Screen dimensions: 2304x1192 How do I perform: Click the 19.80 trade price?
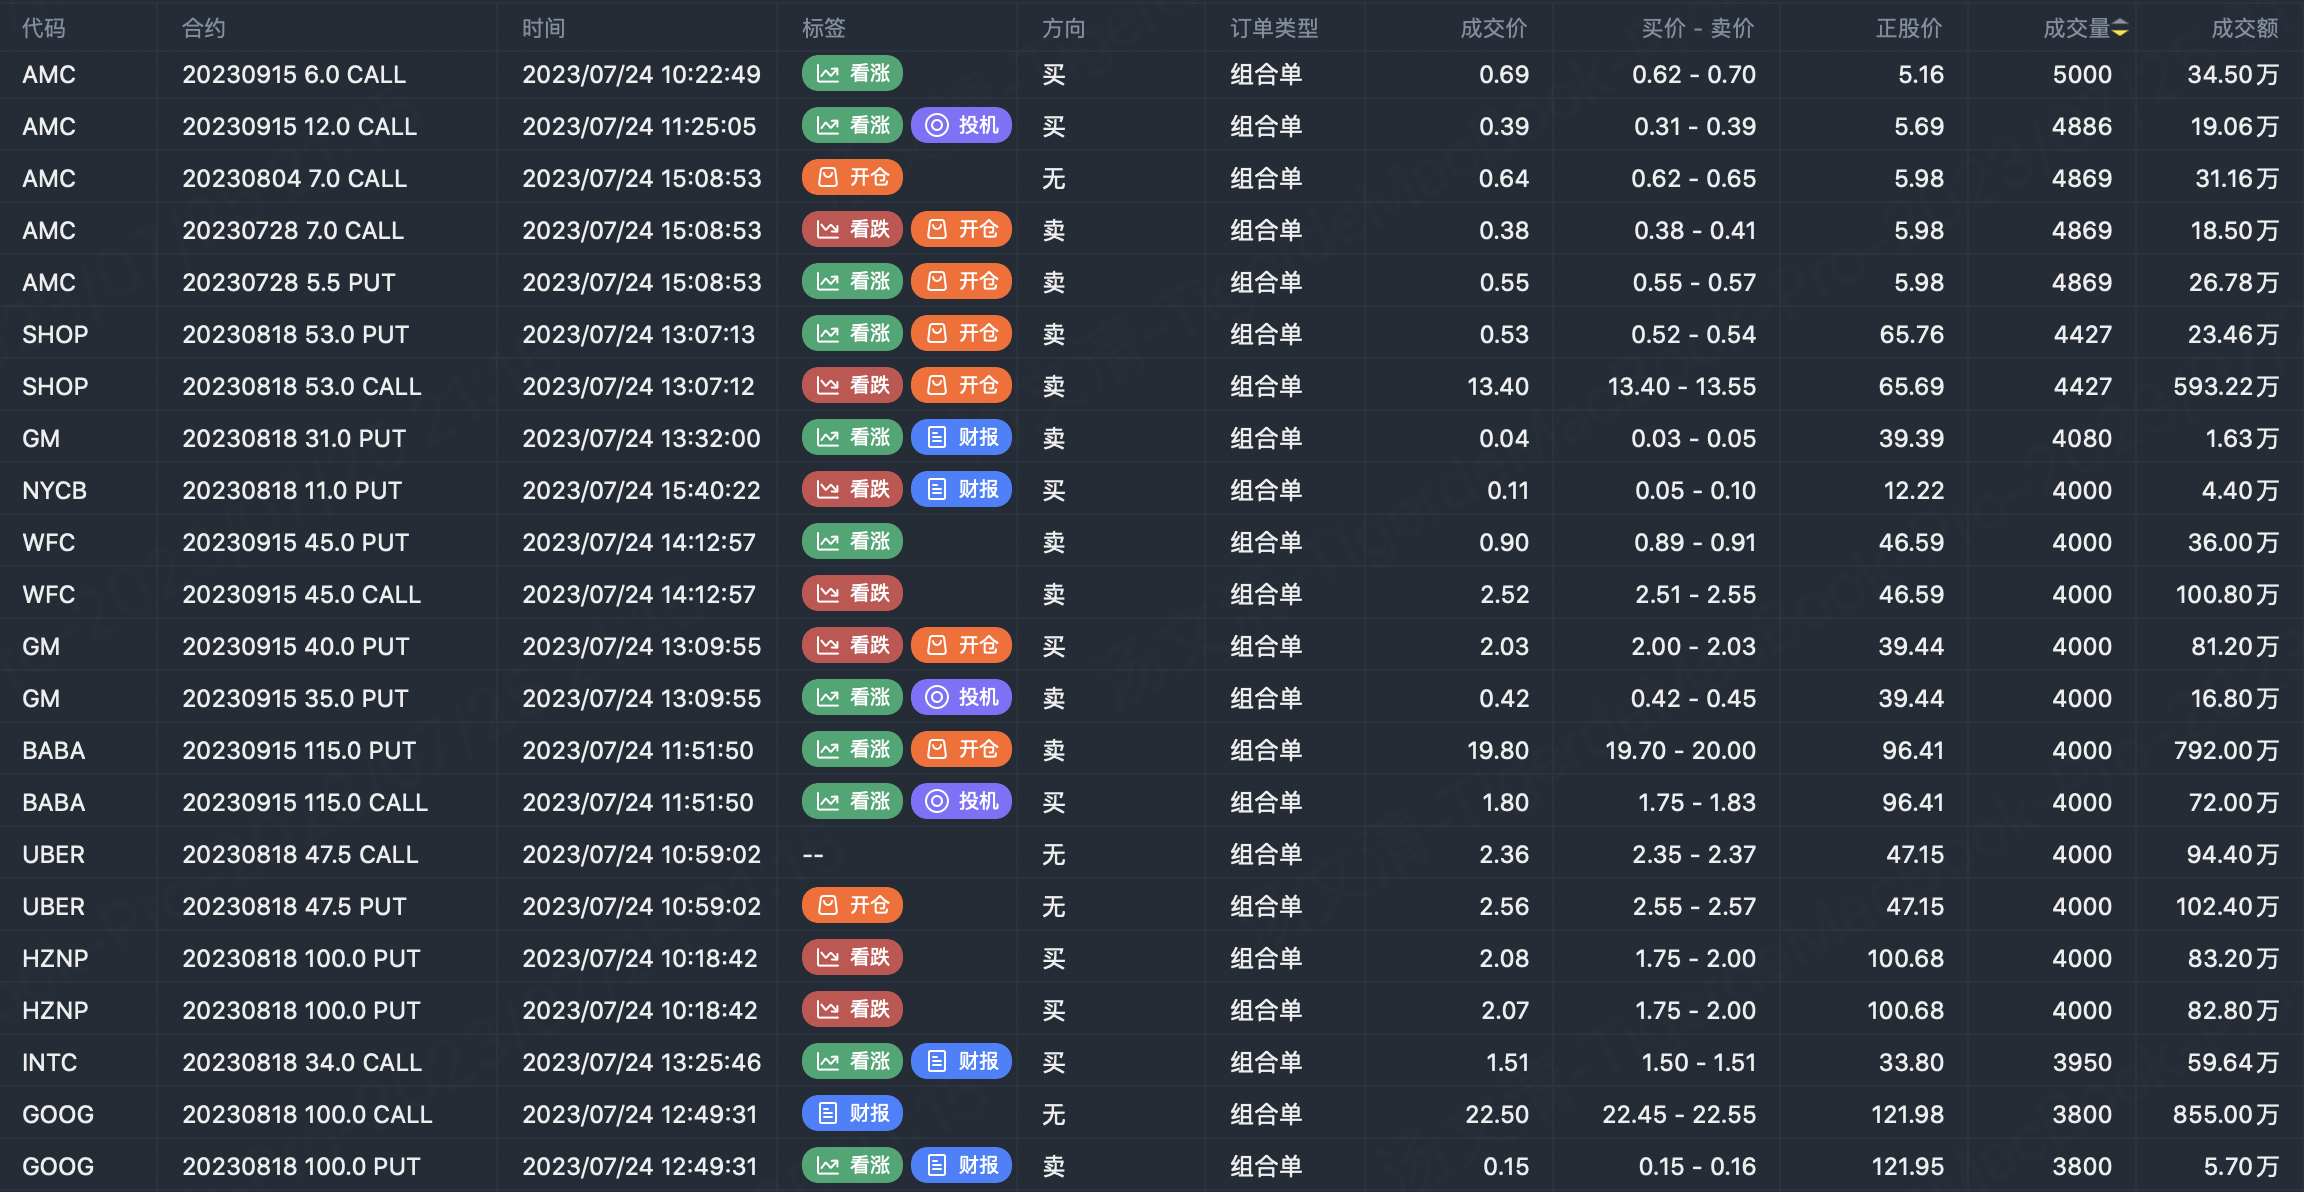pos(1498,750)
